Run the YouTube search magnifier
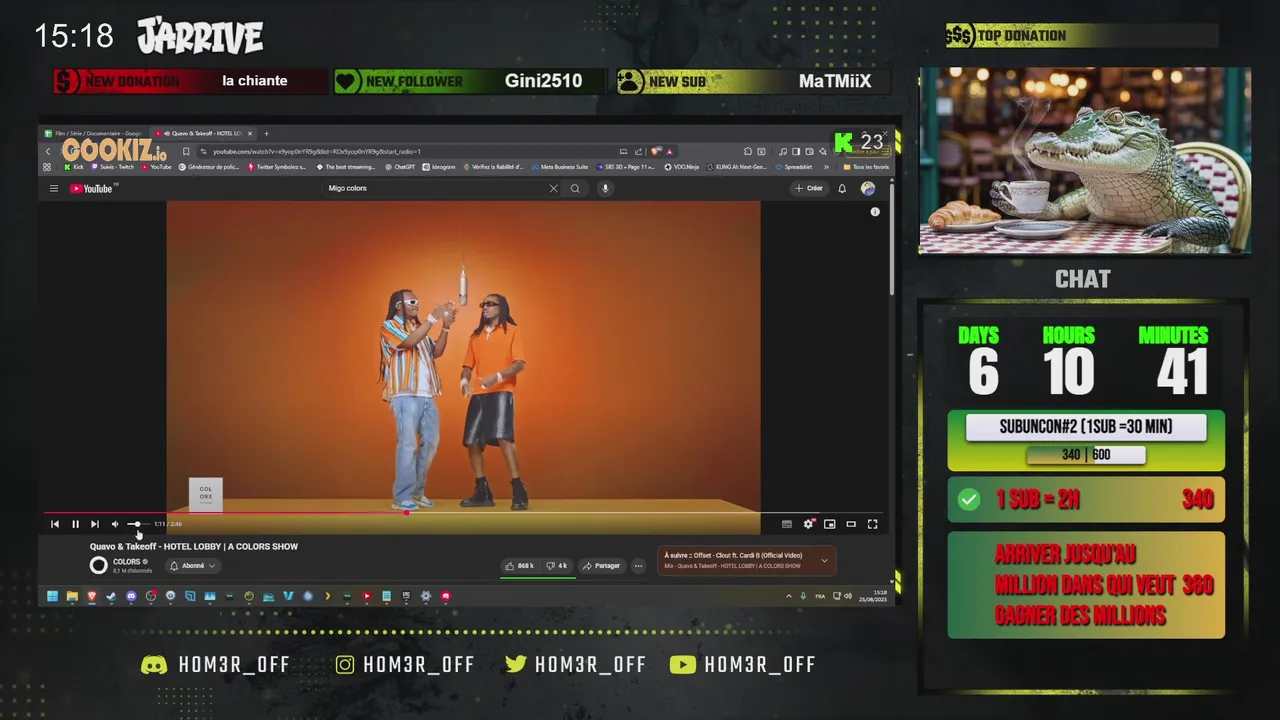This screenshot has width=1280, height=720. click(575, 188)
